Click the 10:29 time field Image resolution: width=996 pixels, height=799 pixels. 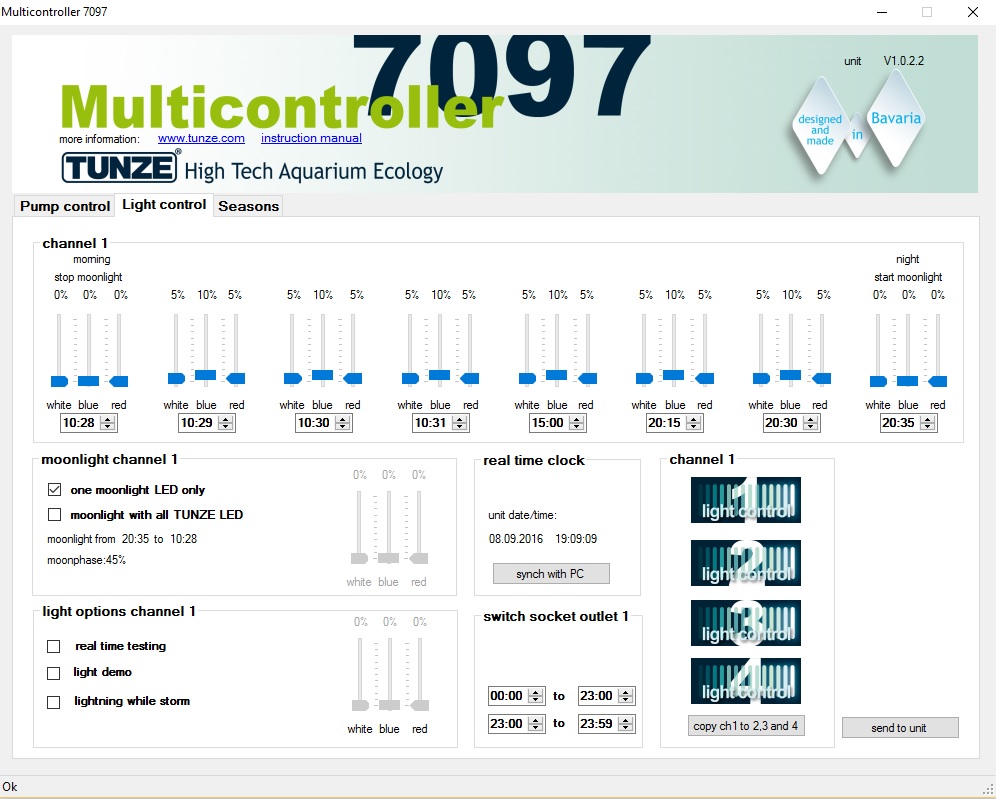pyautogui.click(x=206, y=423)
